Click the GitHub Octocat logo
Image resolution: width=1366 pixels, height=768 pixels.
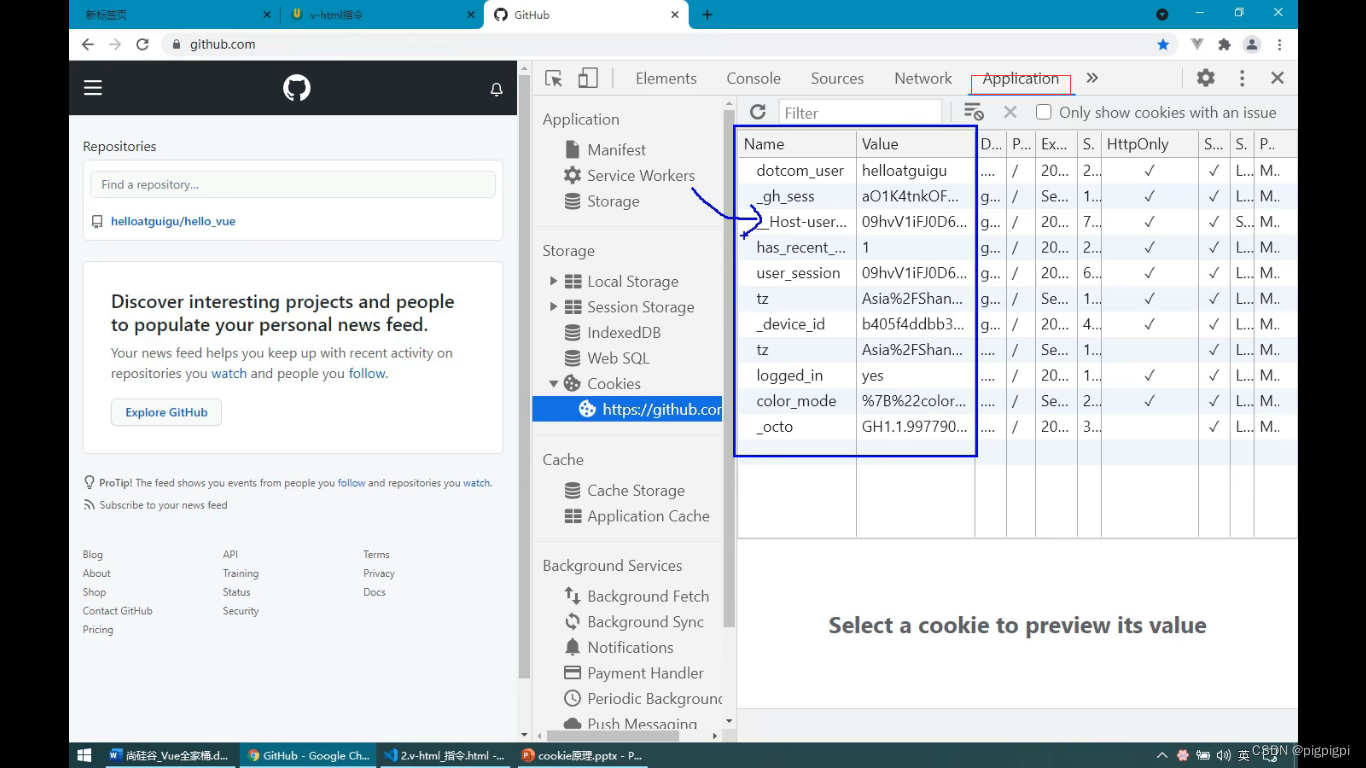pos(297,88)
